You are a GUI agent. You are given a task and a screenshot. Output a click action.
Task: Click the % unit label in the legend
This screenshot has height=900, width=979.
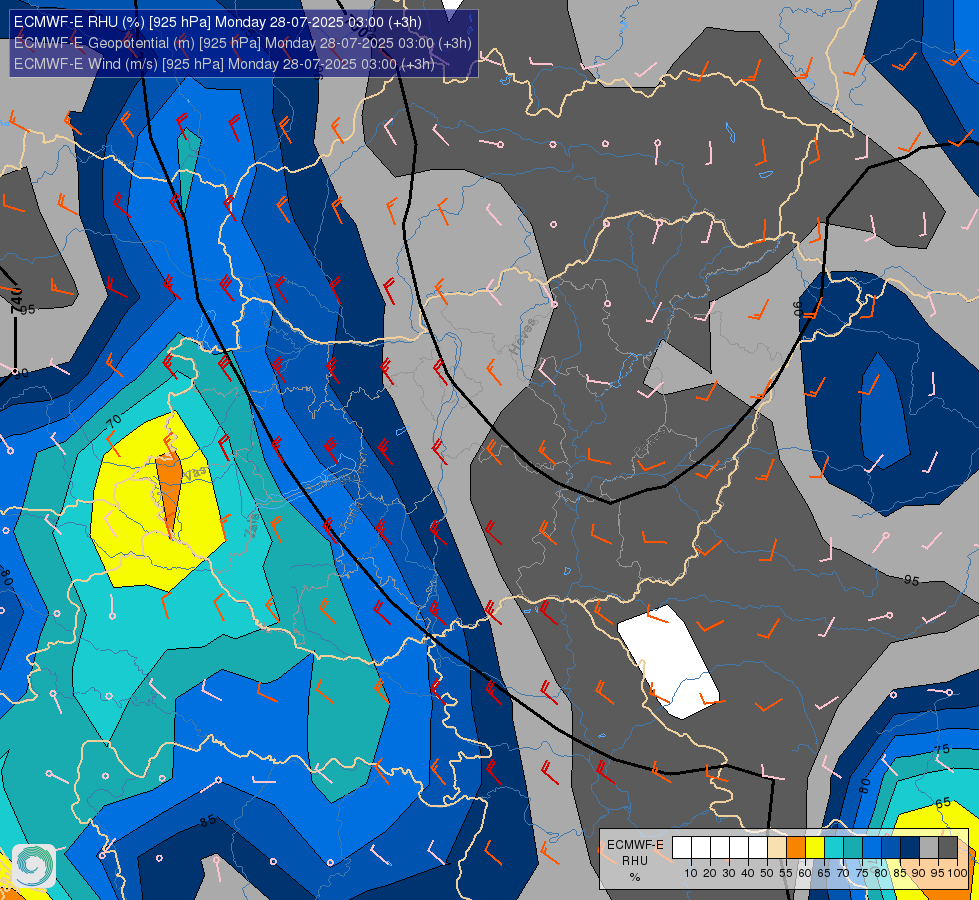pos(635,877)
